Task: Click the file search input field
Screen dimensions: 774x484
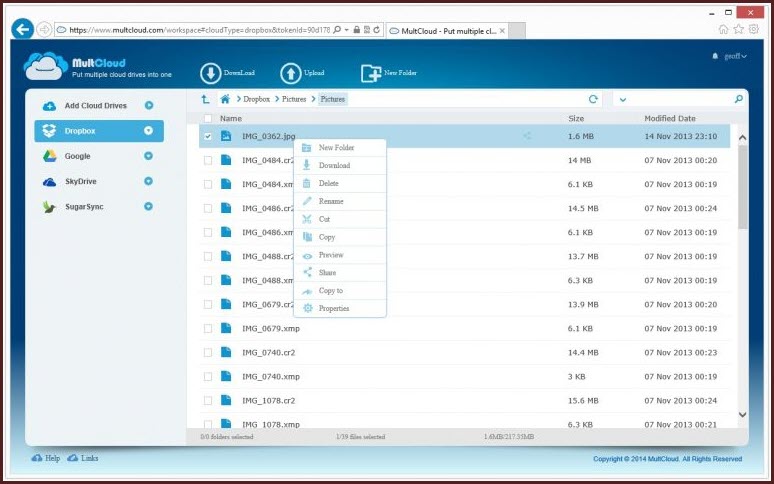Action: tap(681, 99)
